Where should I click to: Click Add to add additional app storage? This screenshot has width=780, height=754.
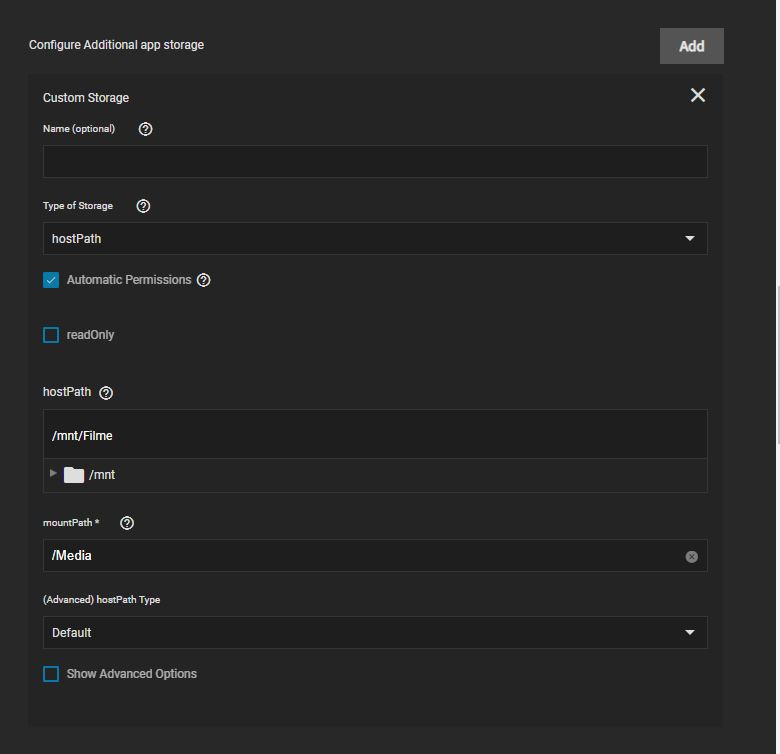point(691,46)
